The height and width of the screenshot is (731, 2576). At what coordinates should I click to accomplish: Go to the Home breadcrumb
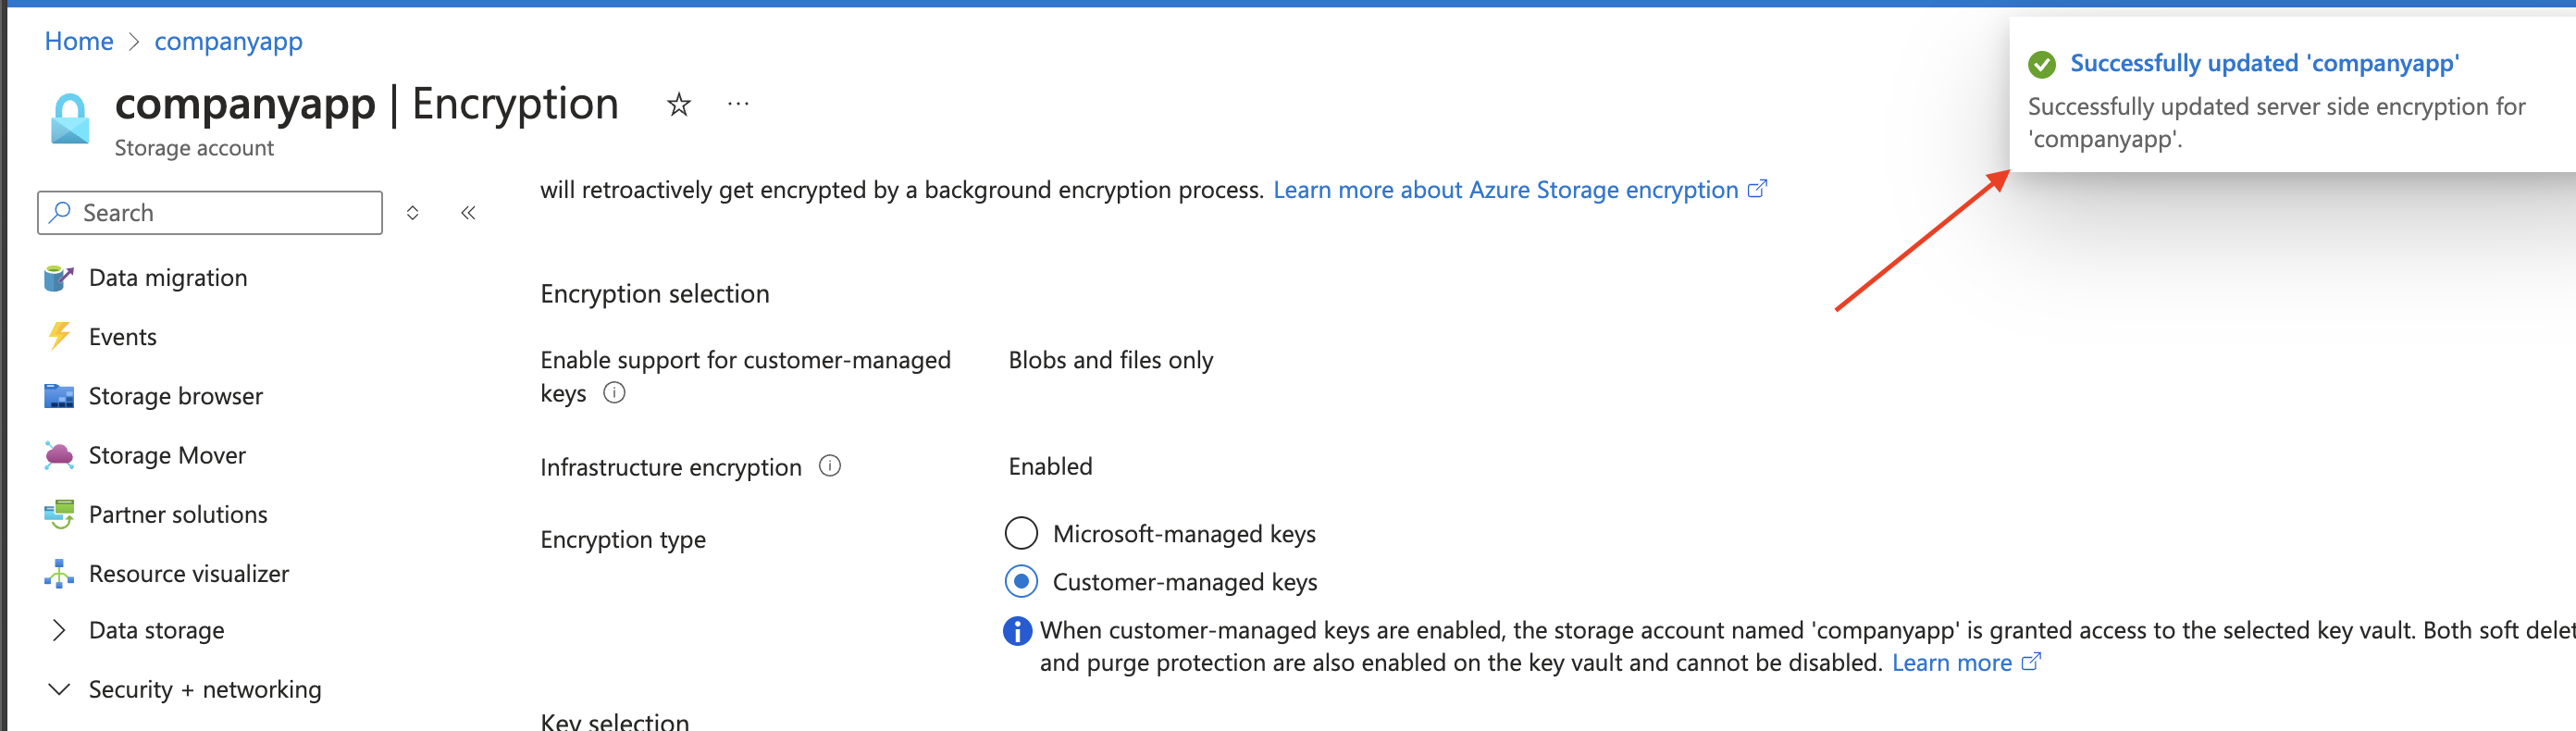(x=79, y=41)
